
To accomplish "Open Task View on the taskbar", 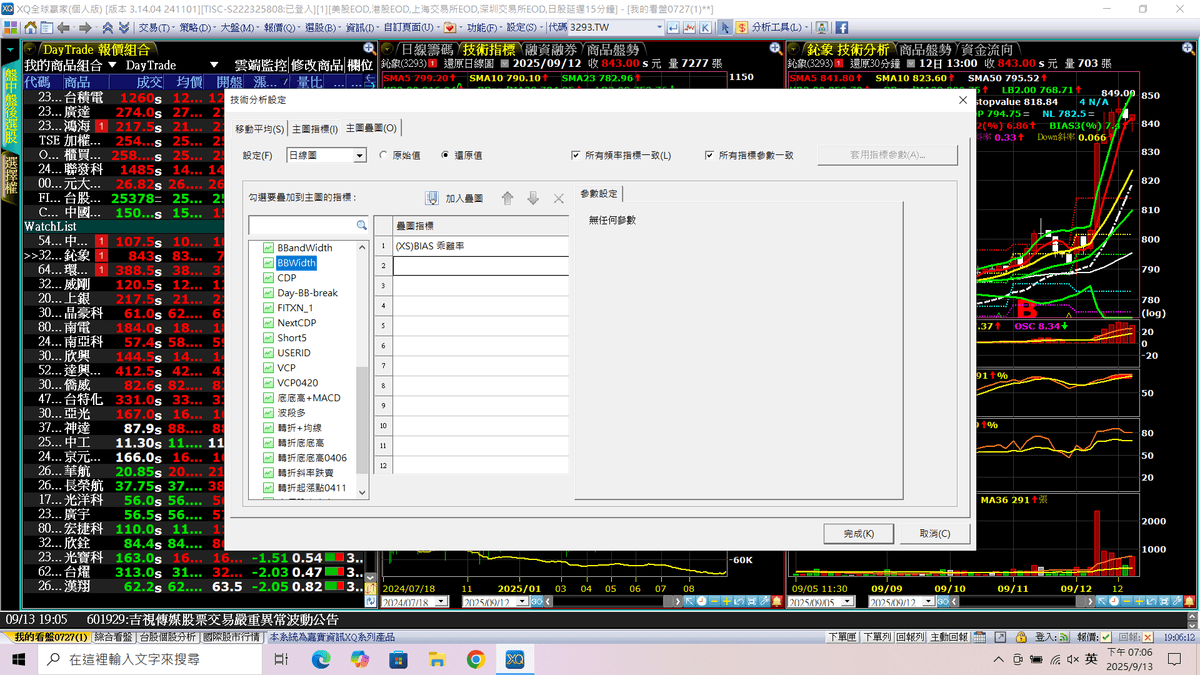I will point(282,659).
